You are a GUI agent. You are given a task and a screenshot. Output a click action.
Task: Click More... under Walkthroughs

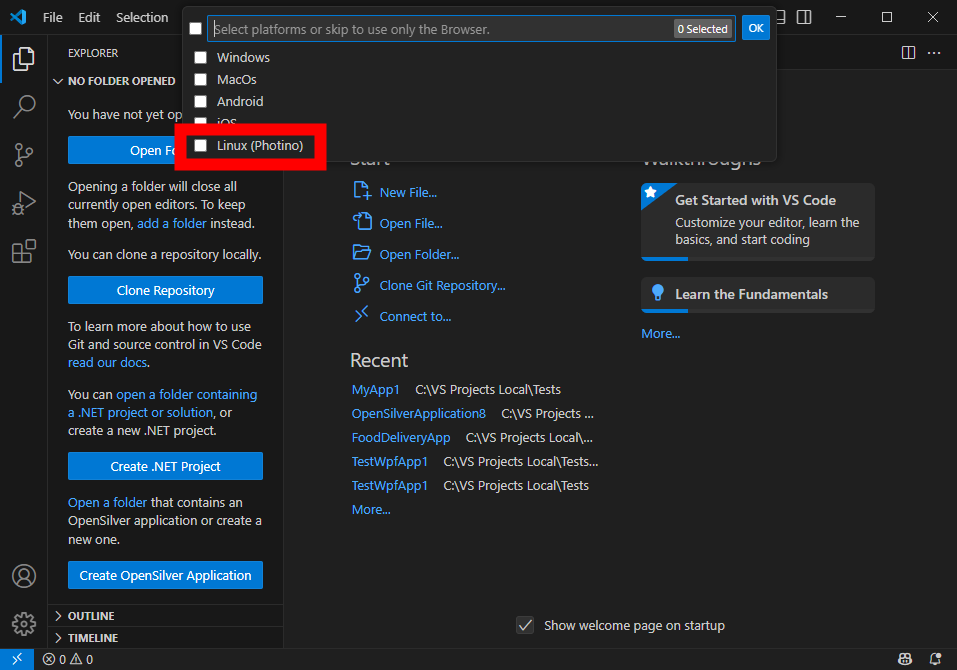click(660, 334)
